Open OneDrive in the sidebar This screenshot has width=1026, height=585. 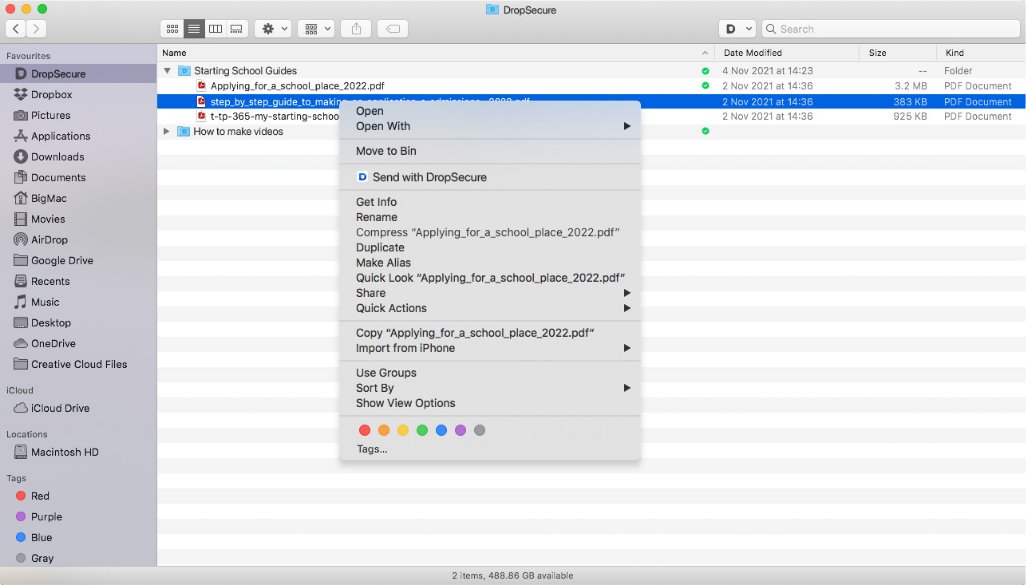(78, 344)
